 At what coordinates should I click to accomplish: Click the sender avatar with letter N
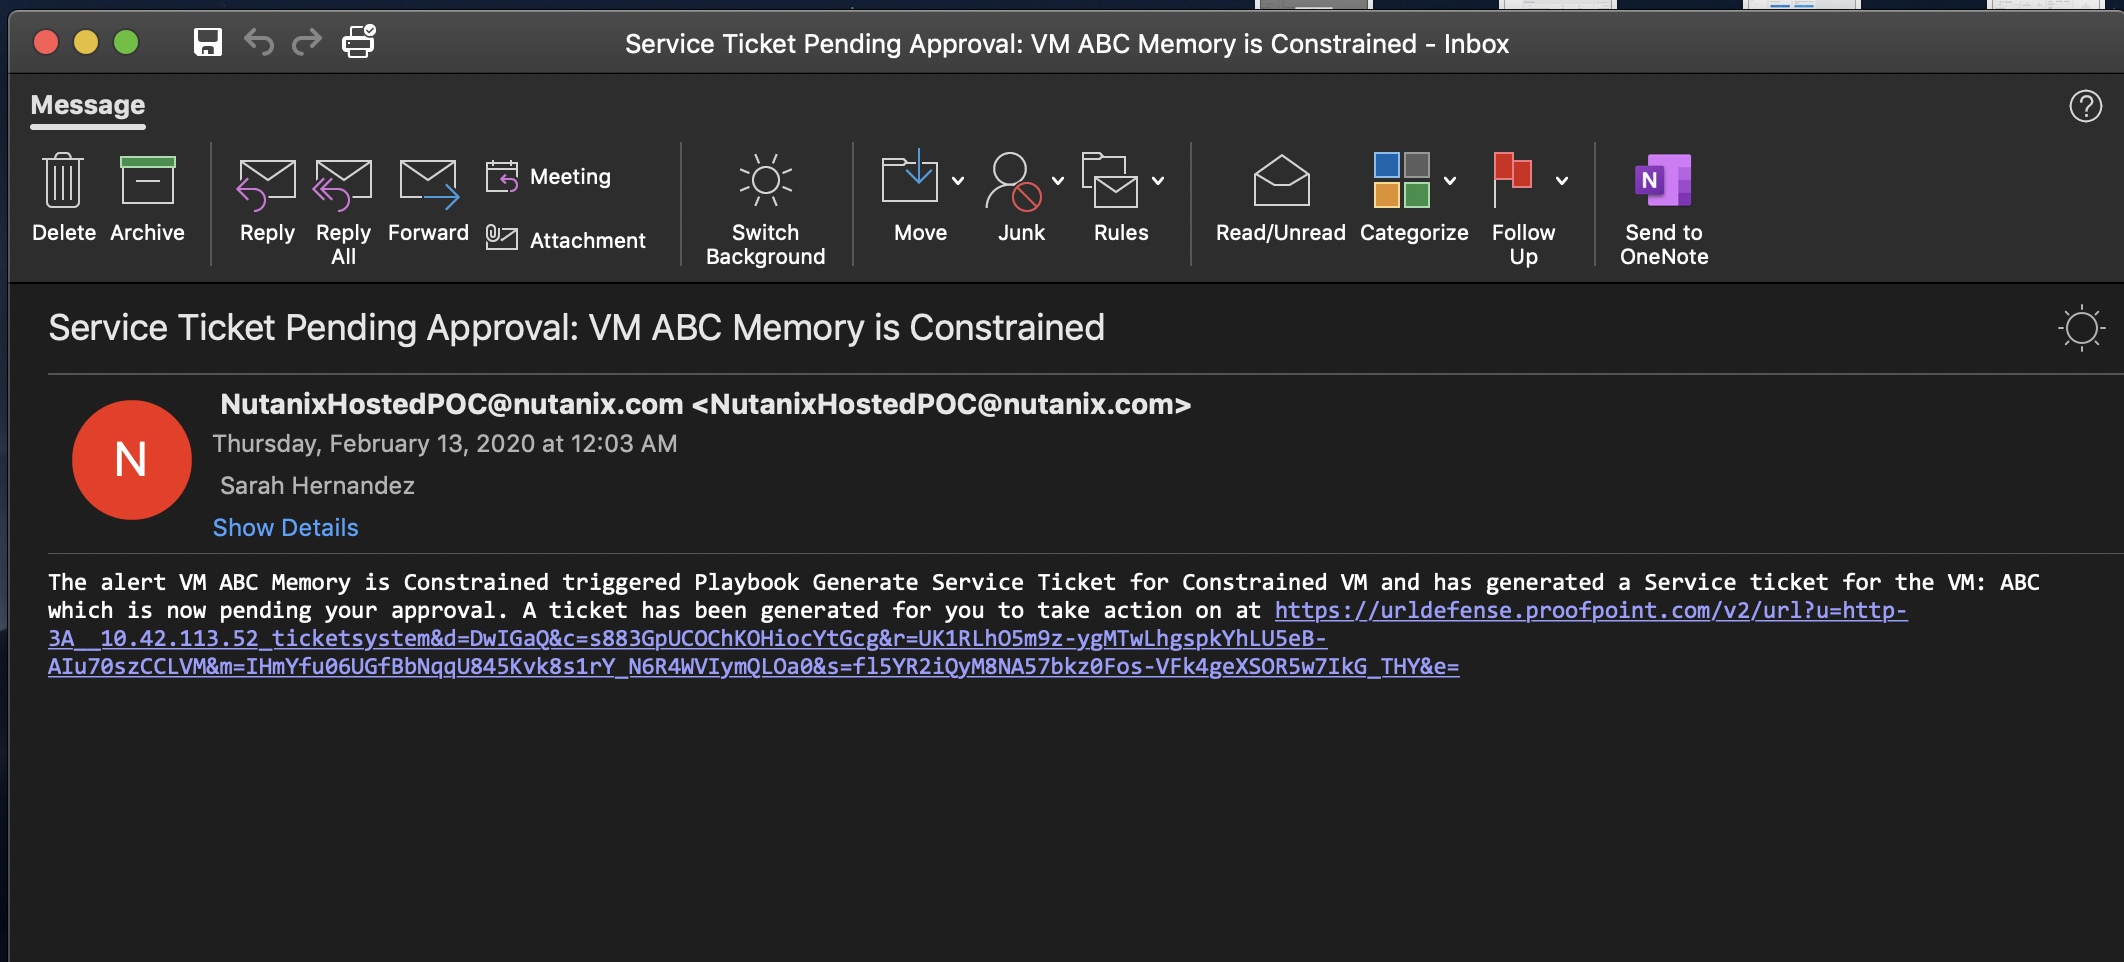click(x=132, y=460)
